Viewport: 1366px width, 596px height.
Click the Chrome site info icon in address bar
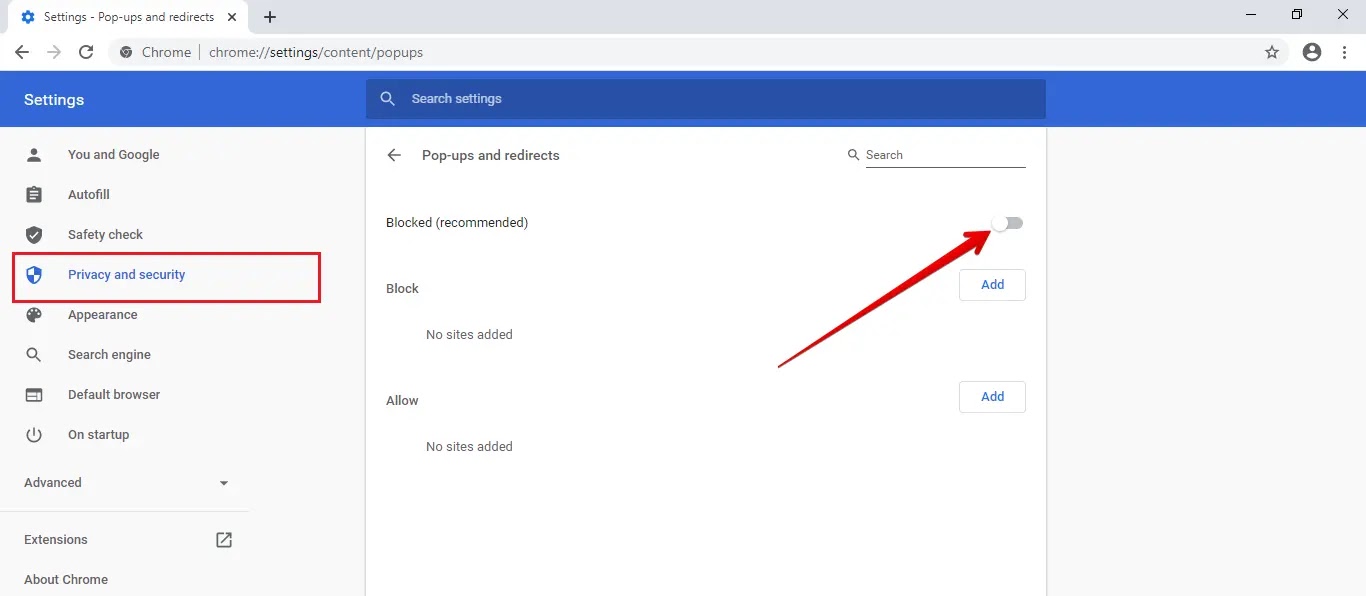pos(126,52)
